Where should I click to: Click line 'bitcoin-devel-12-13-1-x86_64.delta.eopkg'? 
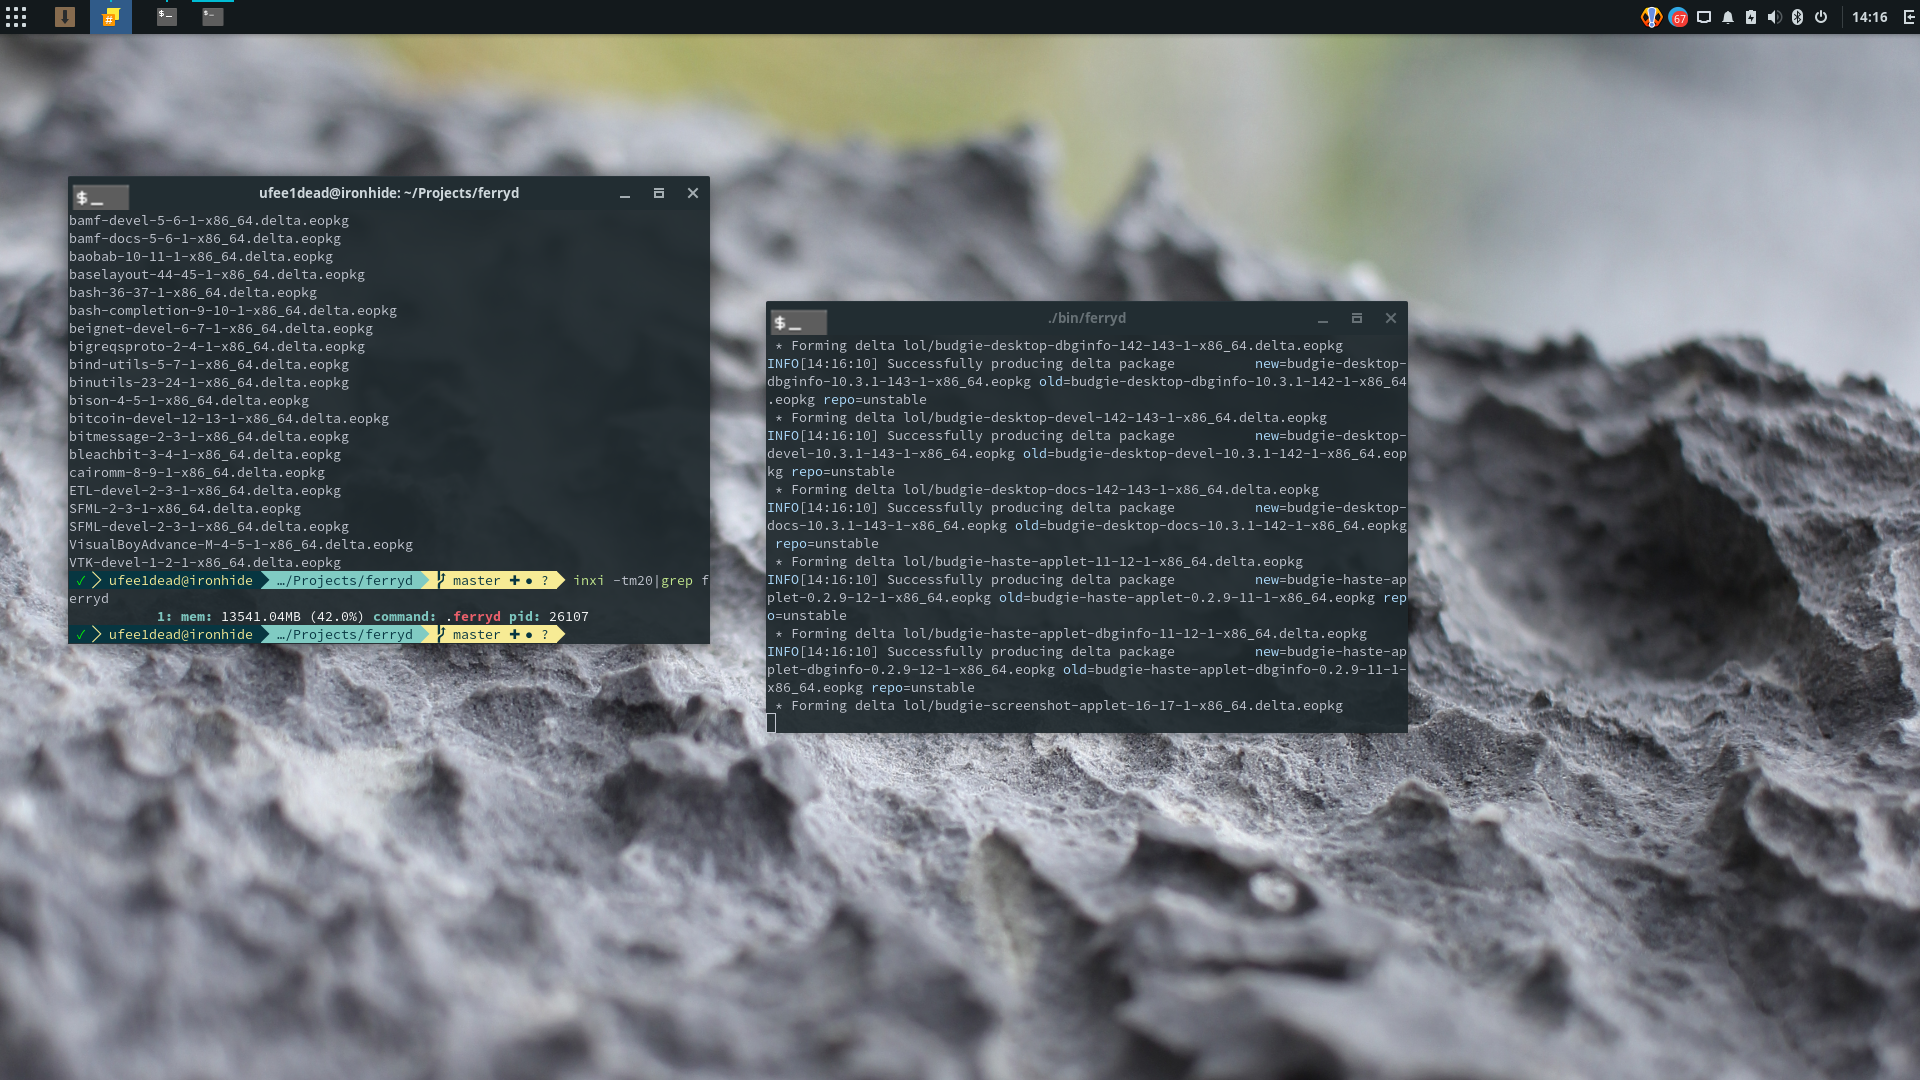coord(229,419)
